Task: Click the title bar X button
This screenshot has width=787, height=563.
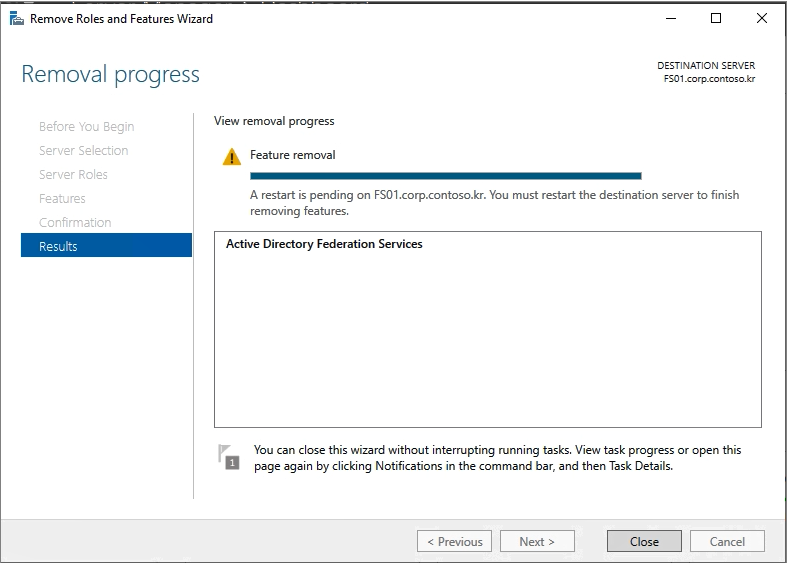Action: (761, 19)
